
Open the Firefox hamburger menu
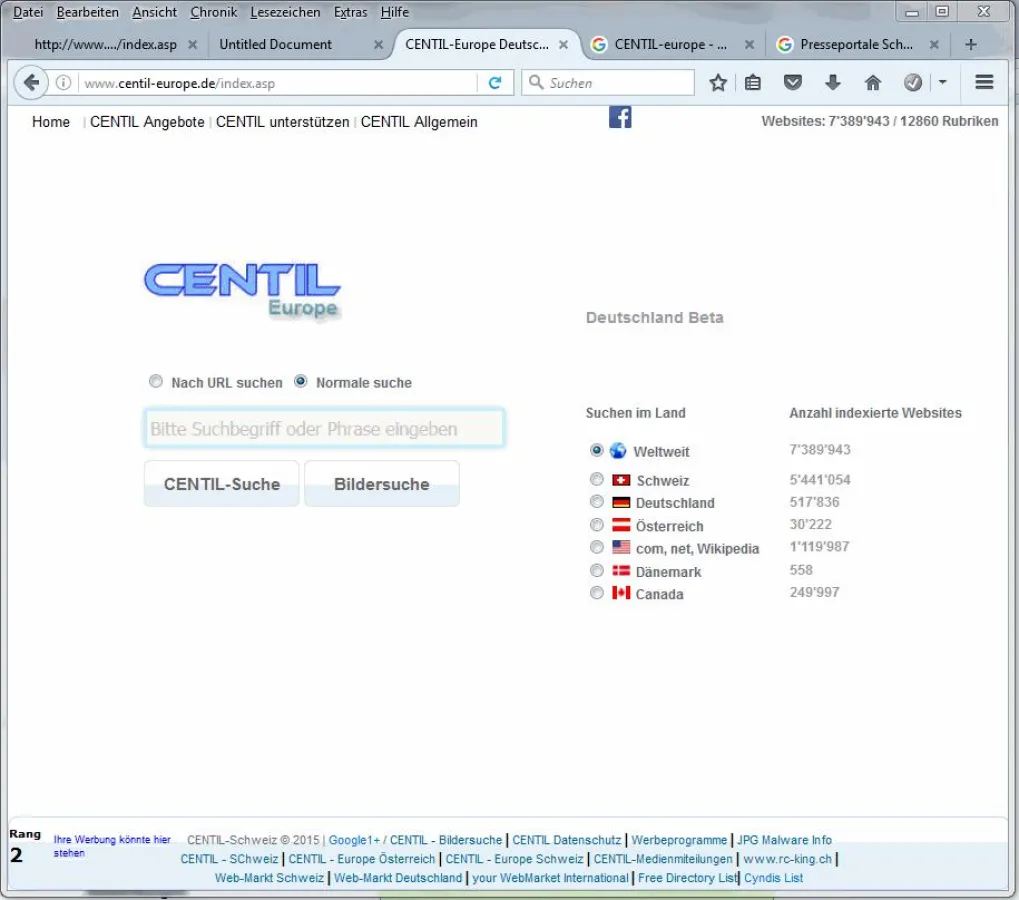click(984, 83)
